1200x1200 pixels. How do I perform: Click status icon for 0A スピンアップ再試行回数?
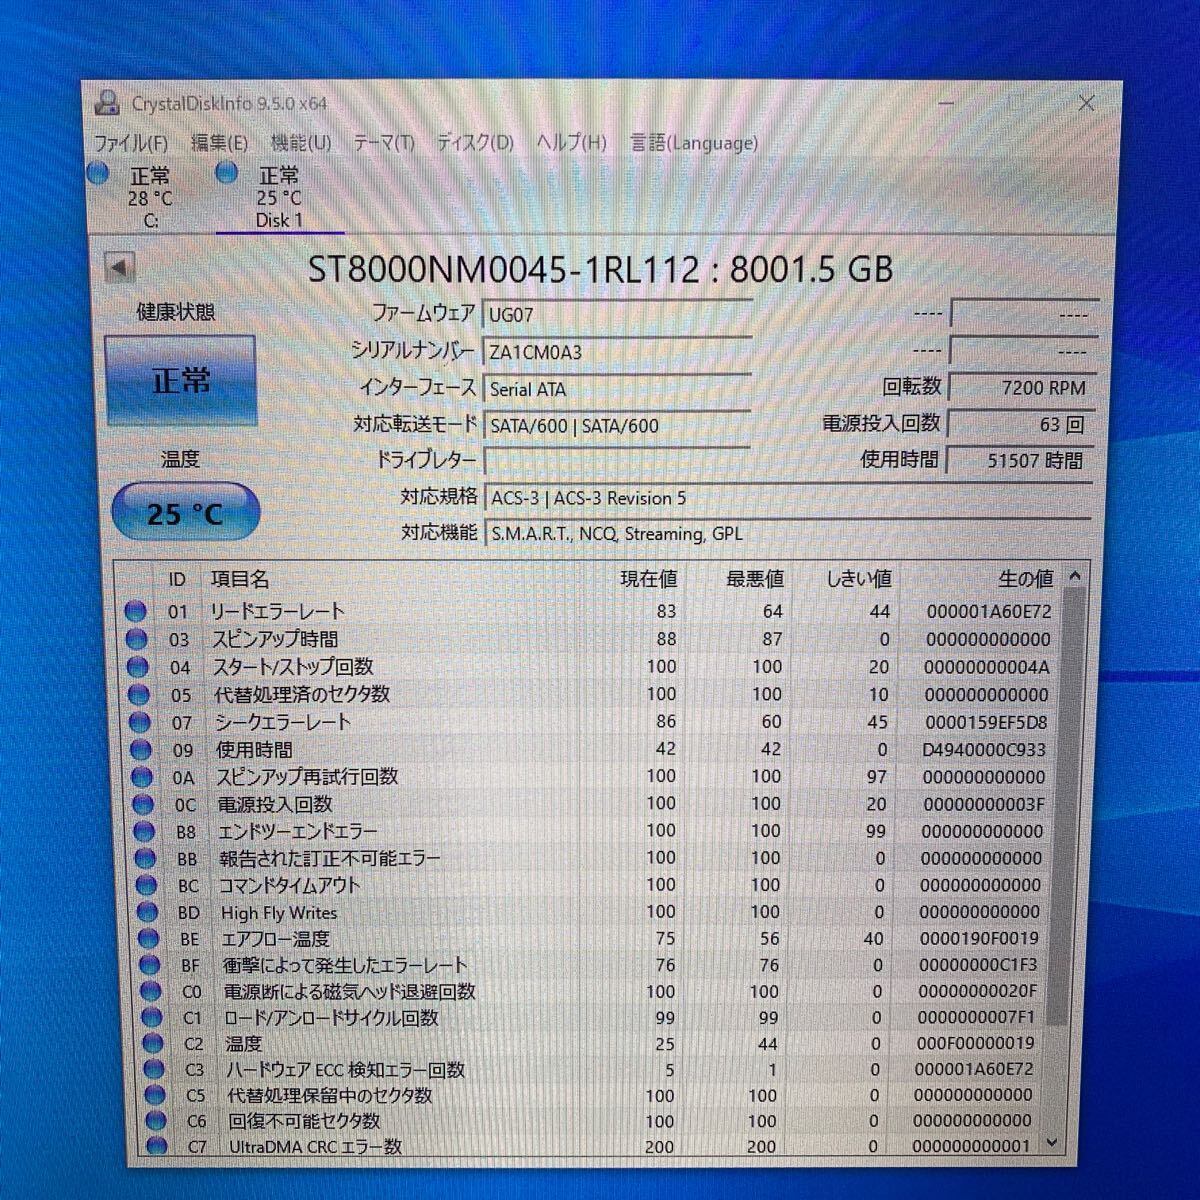coord(141,777)
